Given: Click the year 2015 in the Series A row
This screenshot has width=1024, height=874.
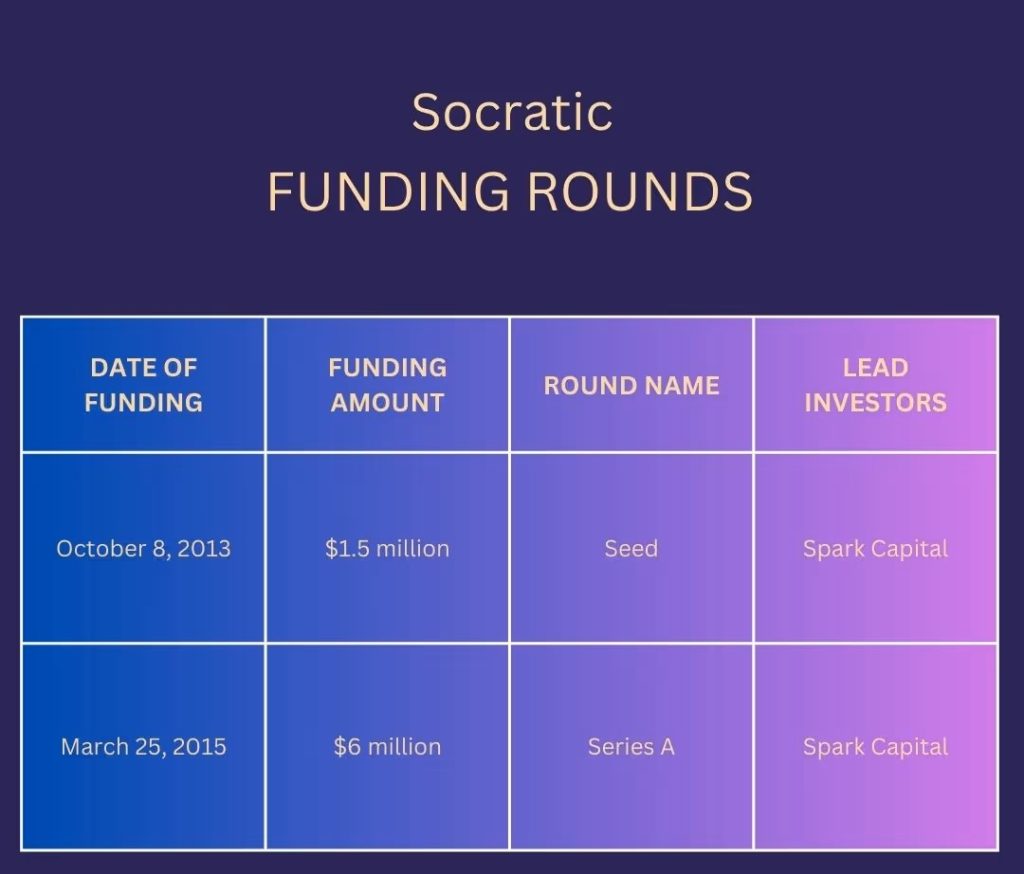Looking at the screenshot, I should [x=202, y=747].
